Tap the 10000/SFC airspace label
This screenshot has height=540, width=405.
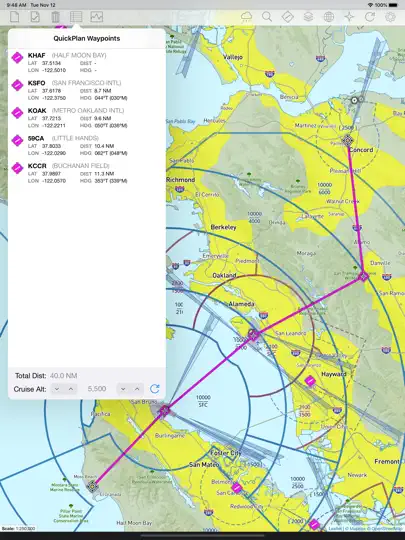[203, 401]
